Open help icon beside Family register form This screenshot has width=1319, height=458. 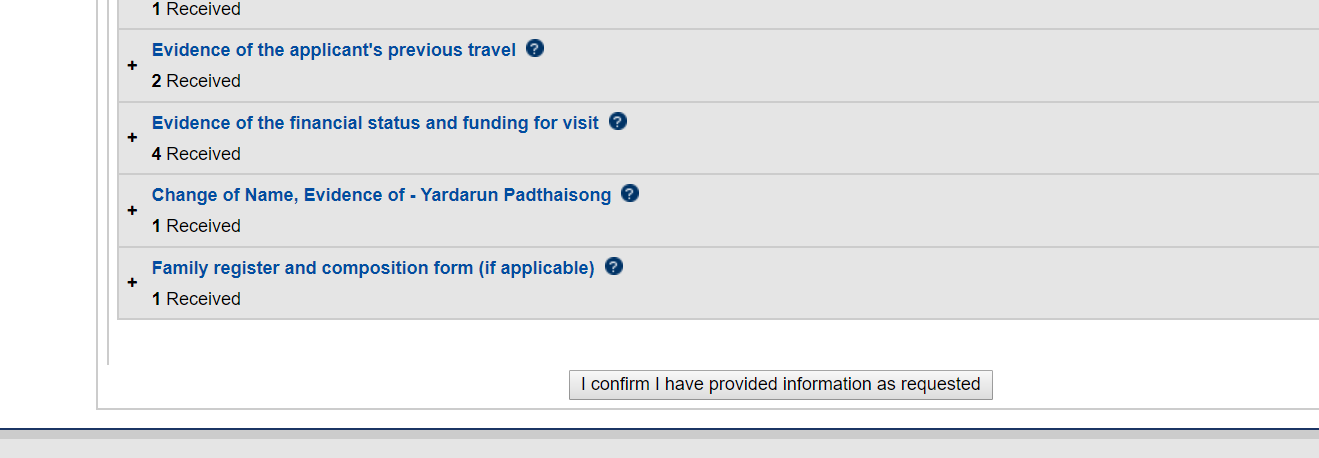(614, 266)
